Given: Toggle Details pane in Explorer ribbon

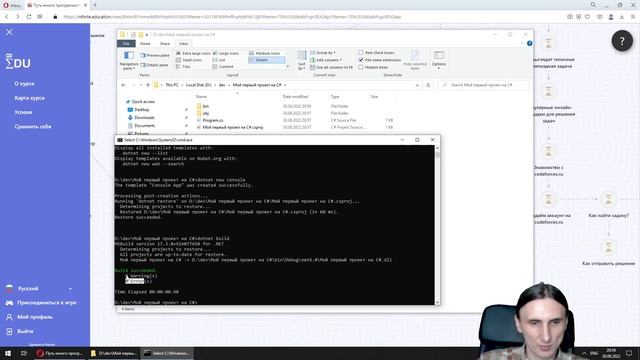Looking at the screenshot, I should point(154,65).
